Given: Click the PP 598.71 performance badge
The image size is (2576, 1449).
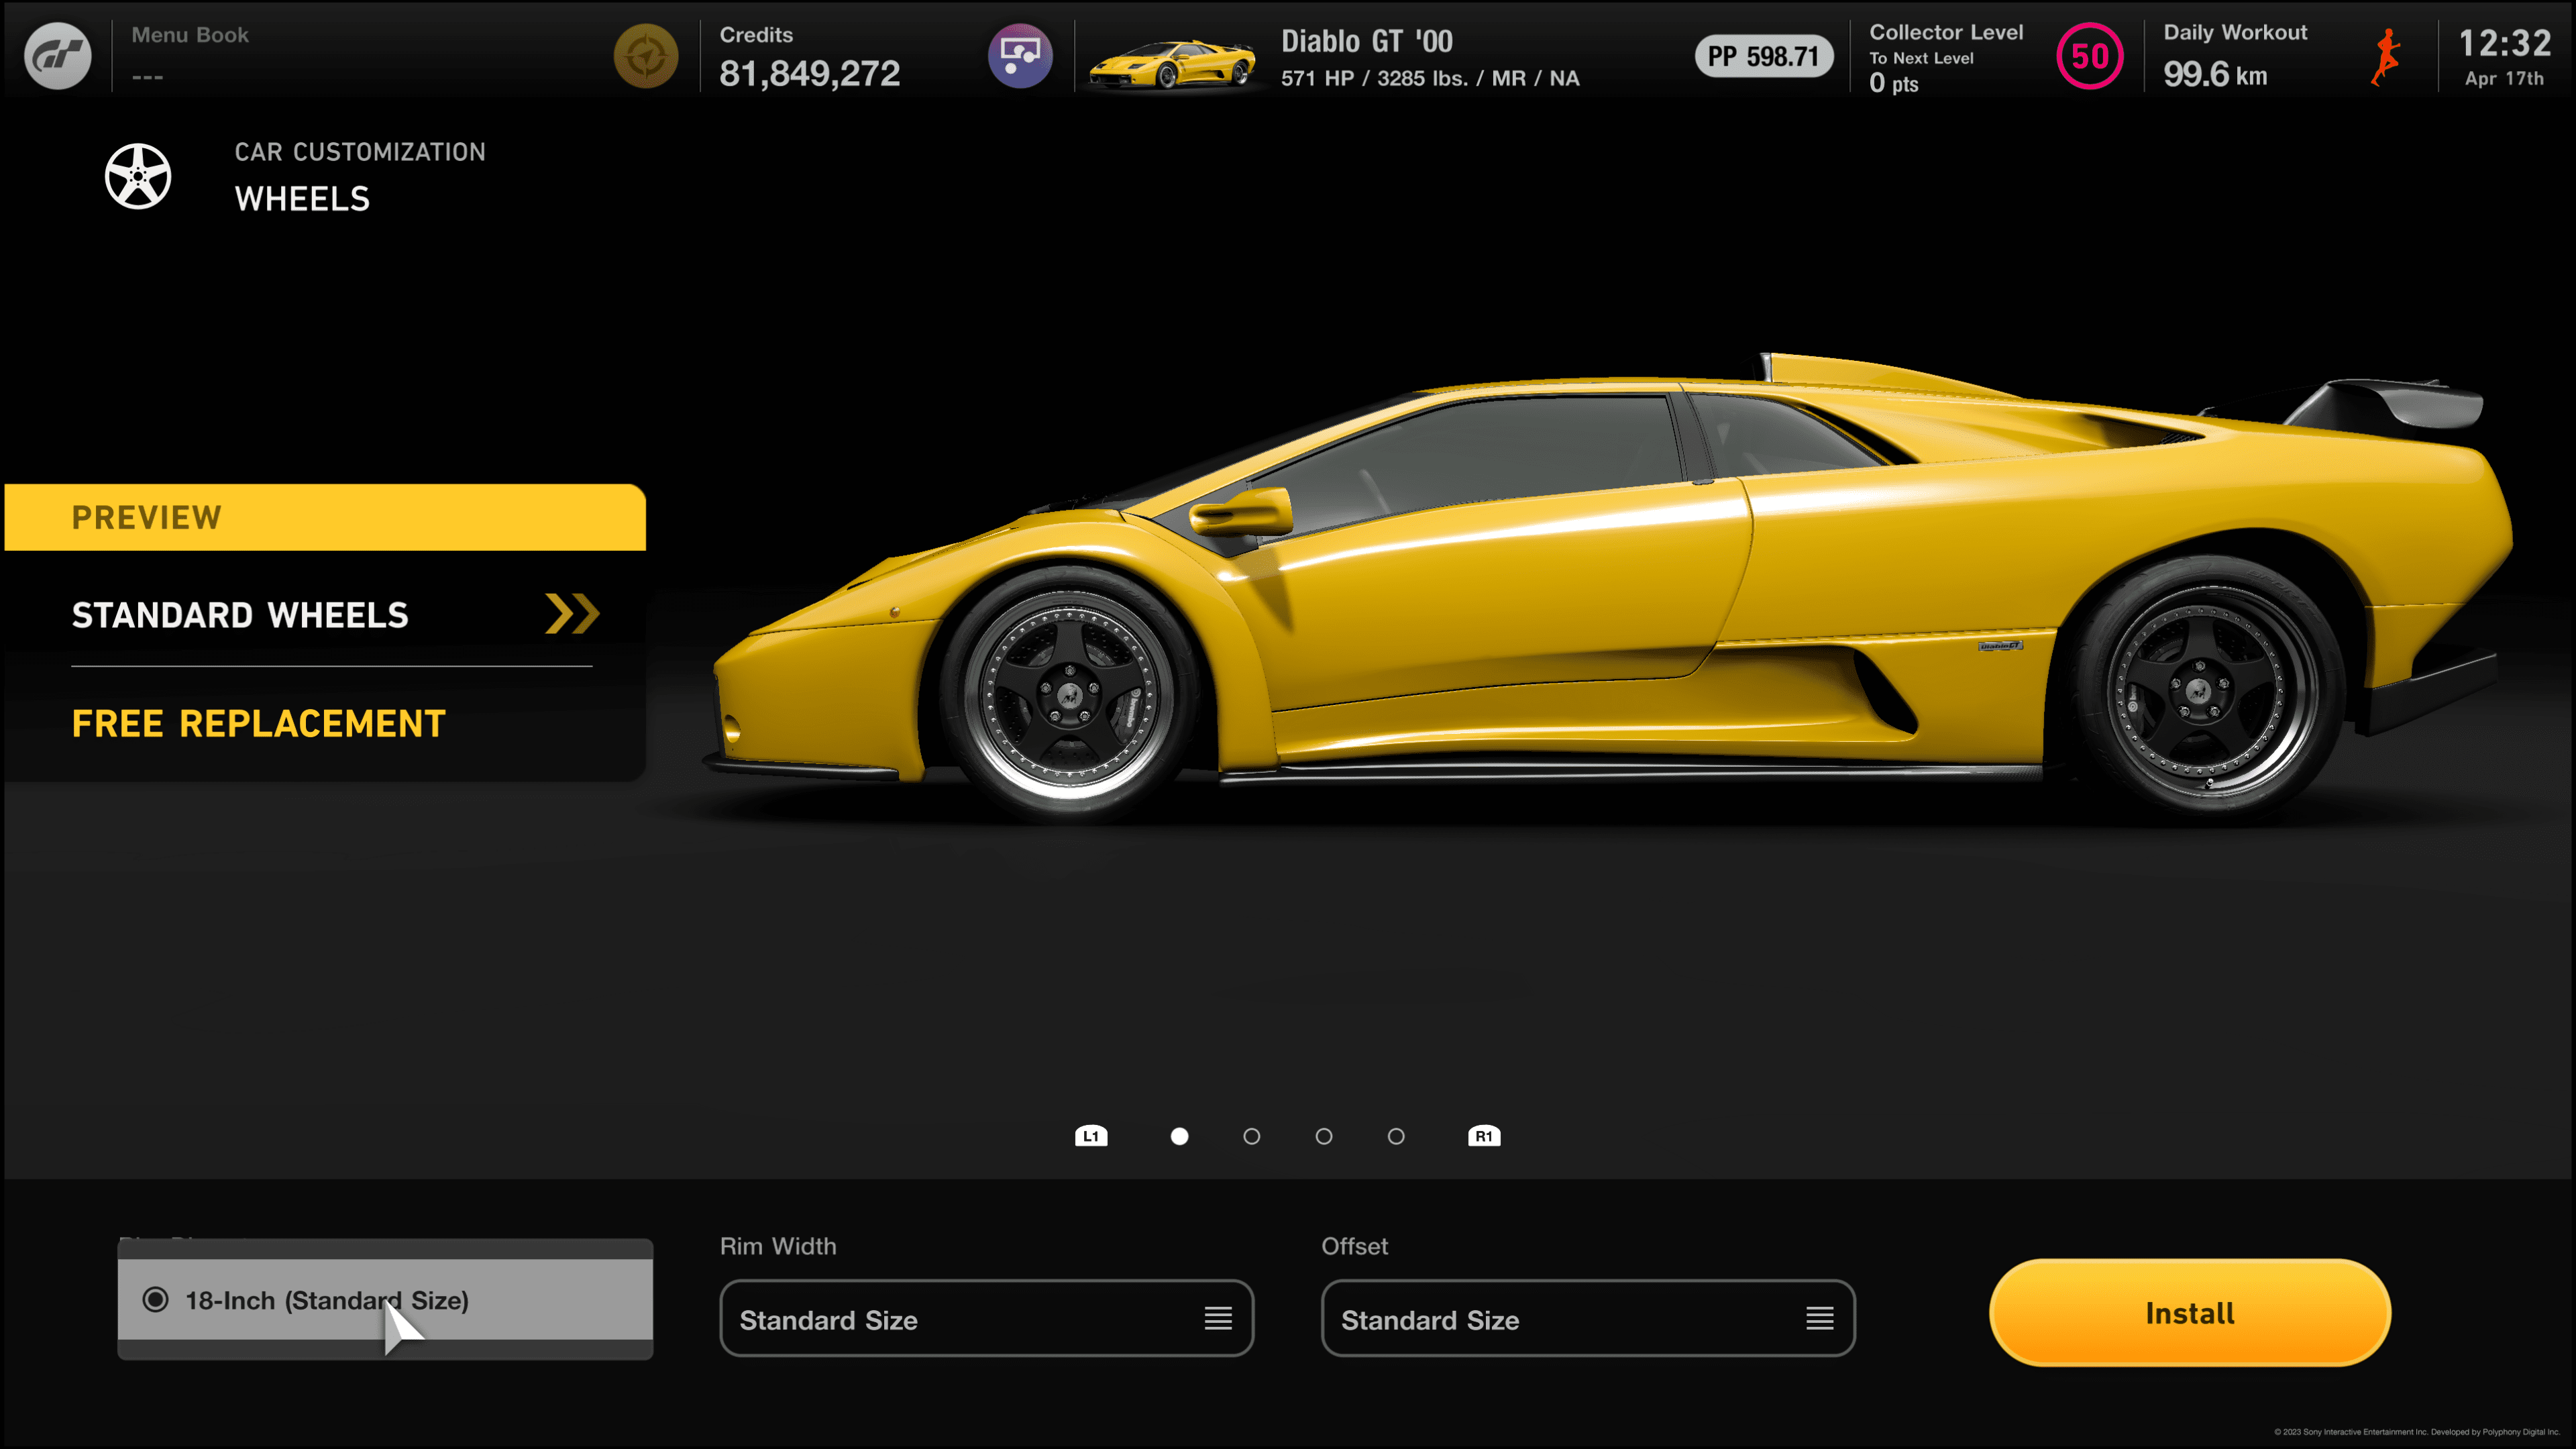Looking at the screenshot, I should [1763, 56].
